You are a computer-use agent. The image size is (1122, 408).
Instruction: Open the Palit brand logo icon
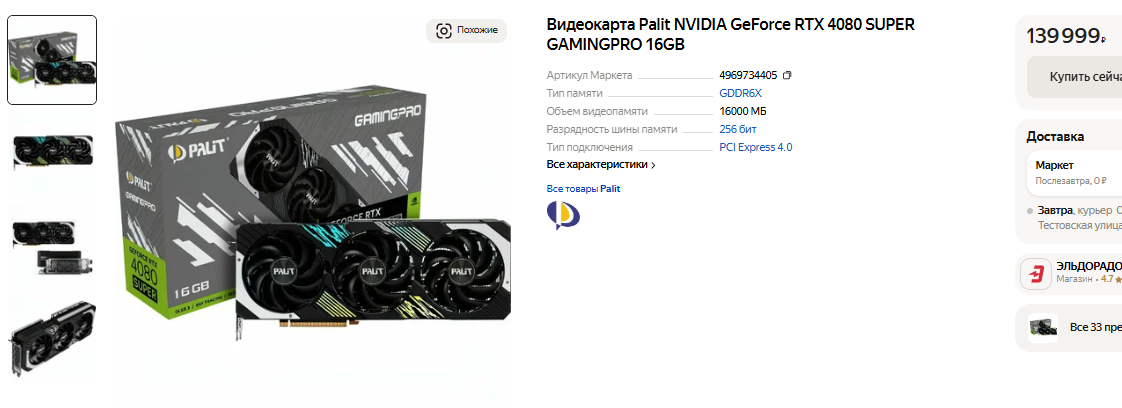563,215
